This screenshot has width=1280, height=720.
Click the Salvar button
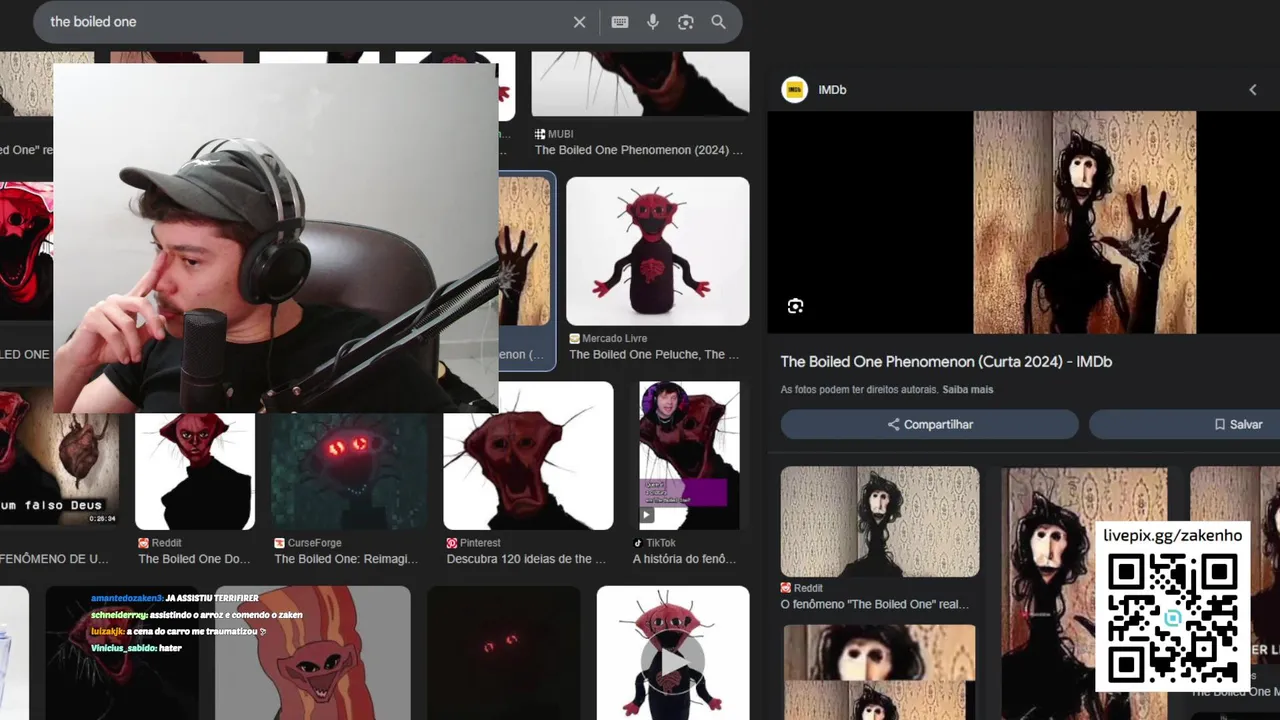pyautogui.click(x=1185, y=424)
